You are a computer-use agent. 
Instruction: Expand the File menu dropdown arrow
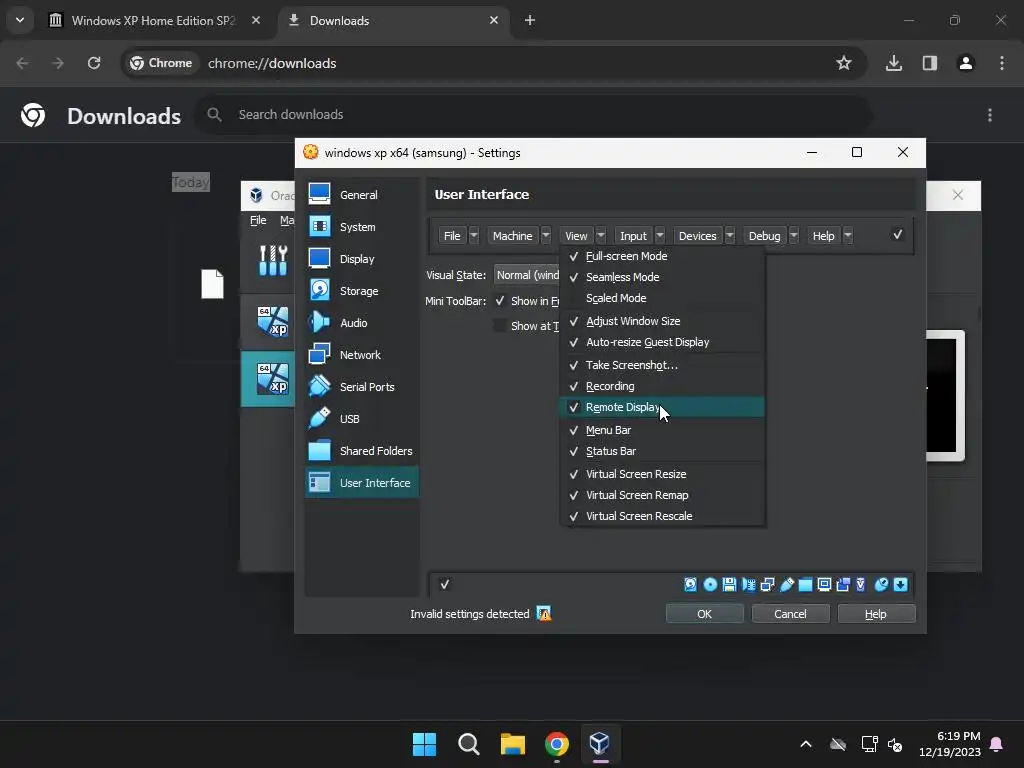tap(474, 236)
